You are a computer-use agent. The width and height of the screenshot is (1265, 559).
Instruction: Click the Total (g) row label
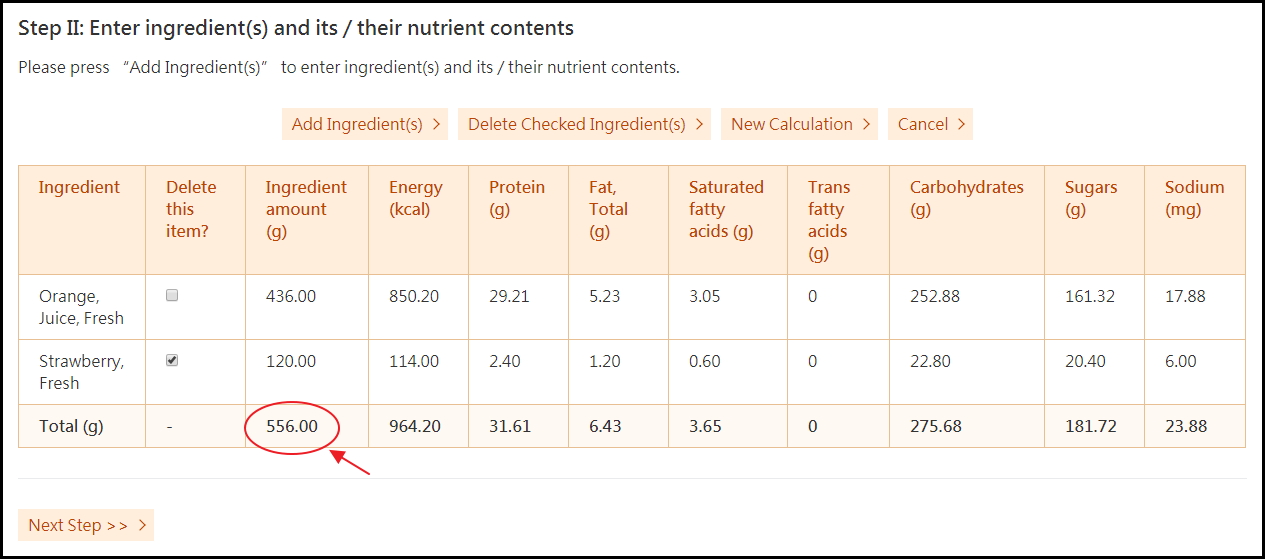(71, 426)
